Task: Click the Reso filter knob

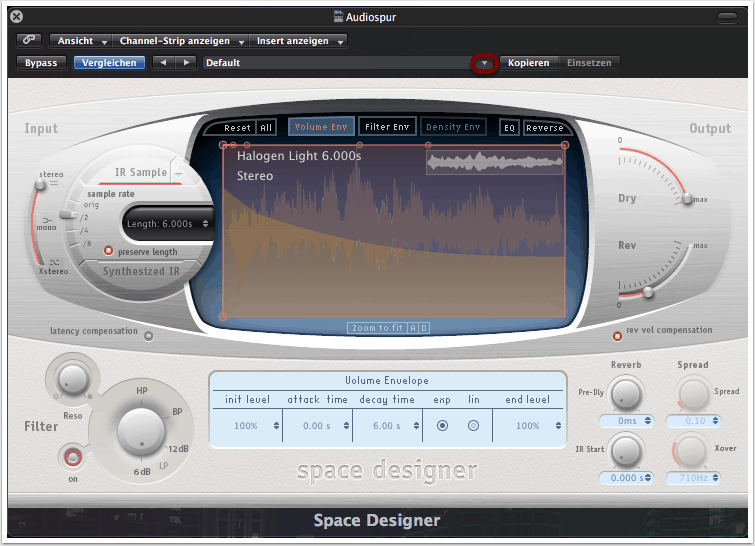Action: coord(72,379)
